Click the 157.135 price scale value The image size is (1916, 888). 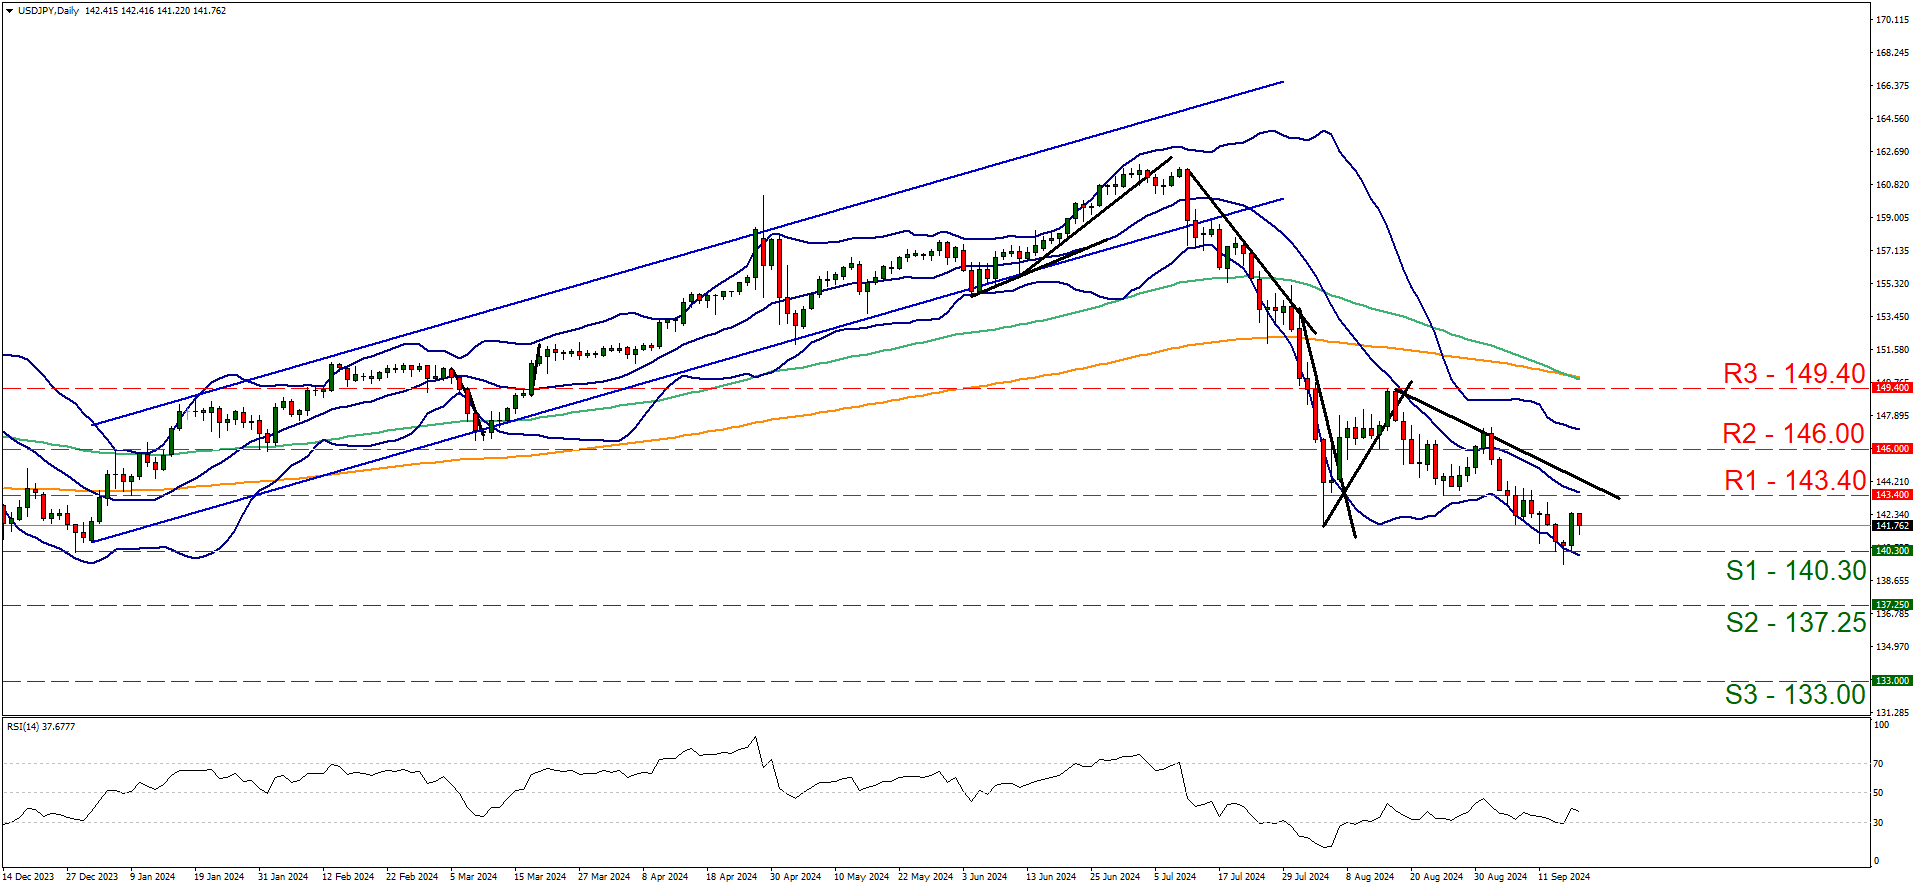[x=1893, y=251]
